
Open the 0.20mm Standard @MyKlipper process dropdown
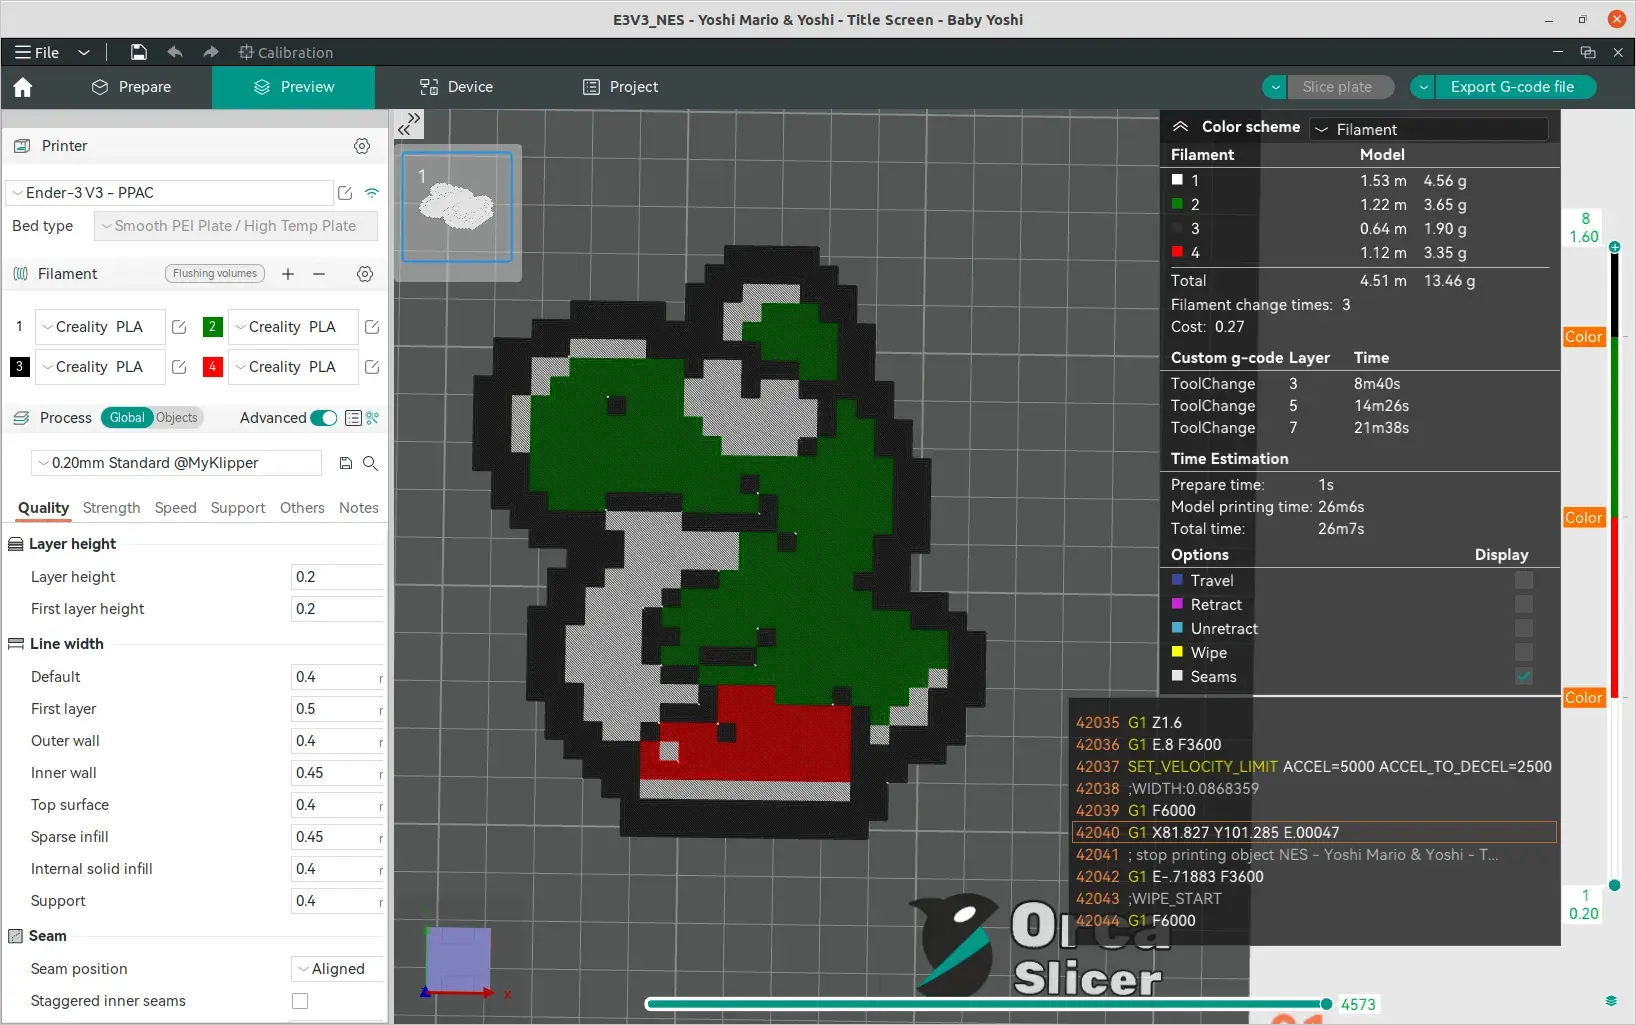click(x=177, y=463)
